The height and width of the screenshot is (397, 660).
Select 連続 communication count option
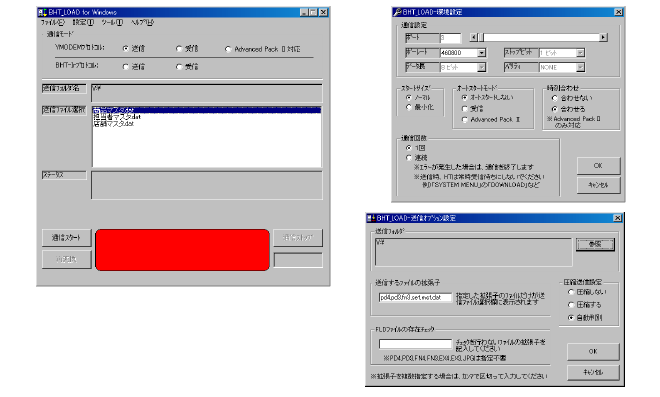click(x=409, y=158)
